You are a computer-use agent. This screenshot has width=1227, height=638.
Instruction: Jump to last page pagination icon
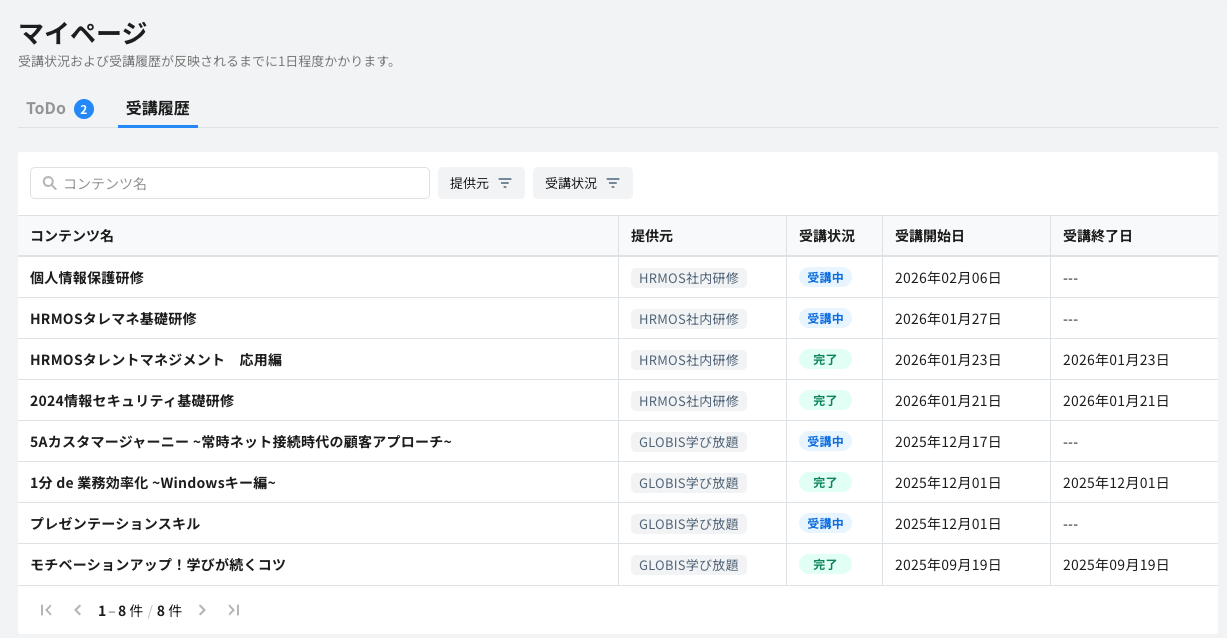point(233,610)
